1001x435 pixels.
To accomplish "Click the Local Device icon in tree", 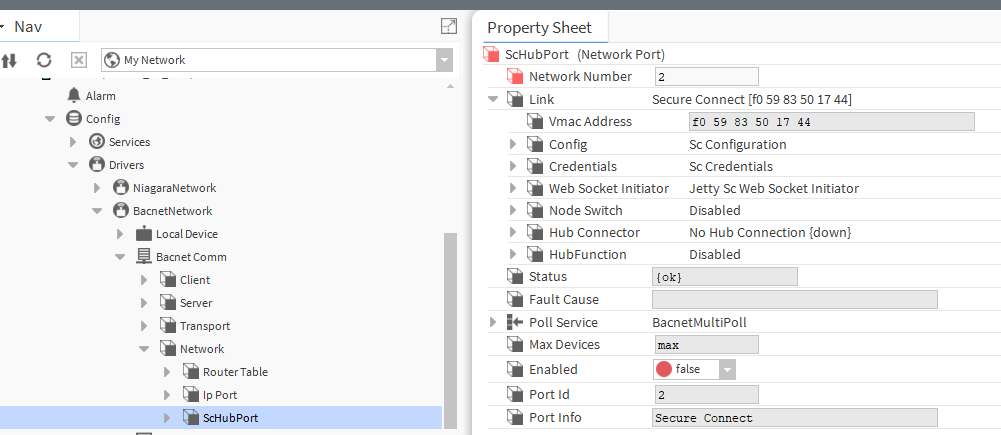I will tap(144, 234).
